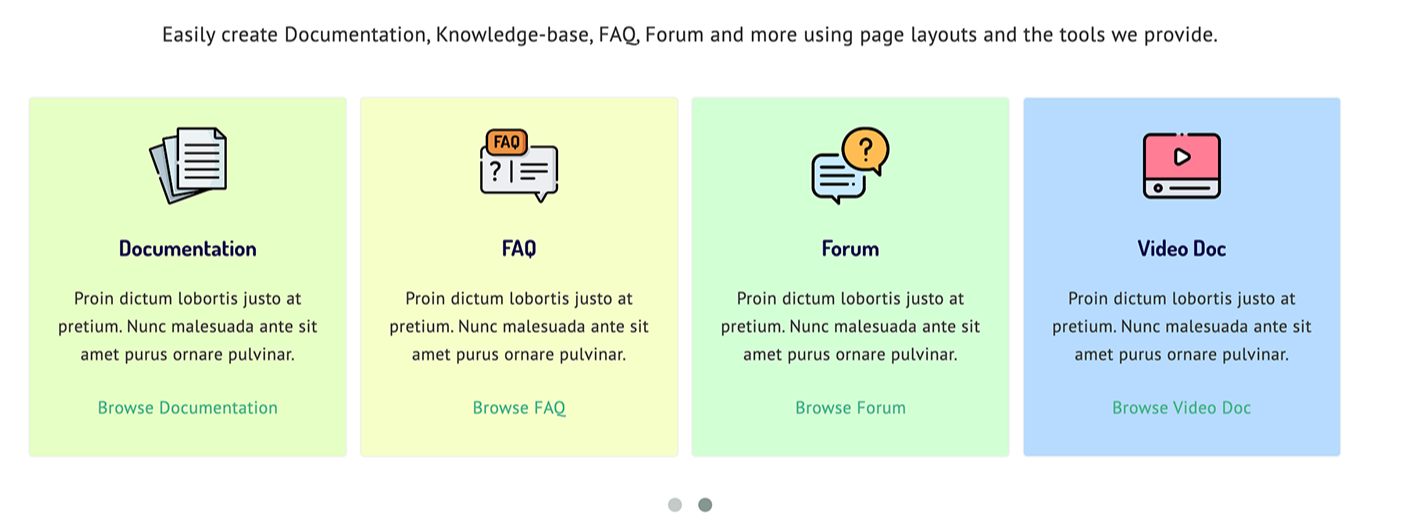Open the Browse Documentation link
Screen dimensions: 1401x530
coord(188,408)
